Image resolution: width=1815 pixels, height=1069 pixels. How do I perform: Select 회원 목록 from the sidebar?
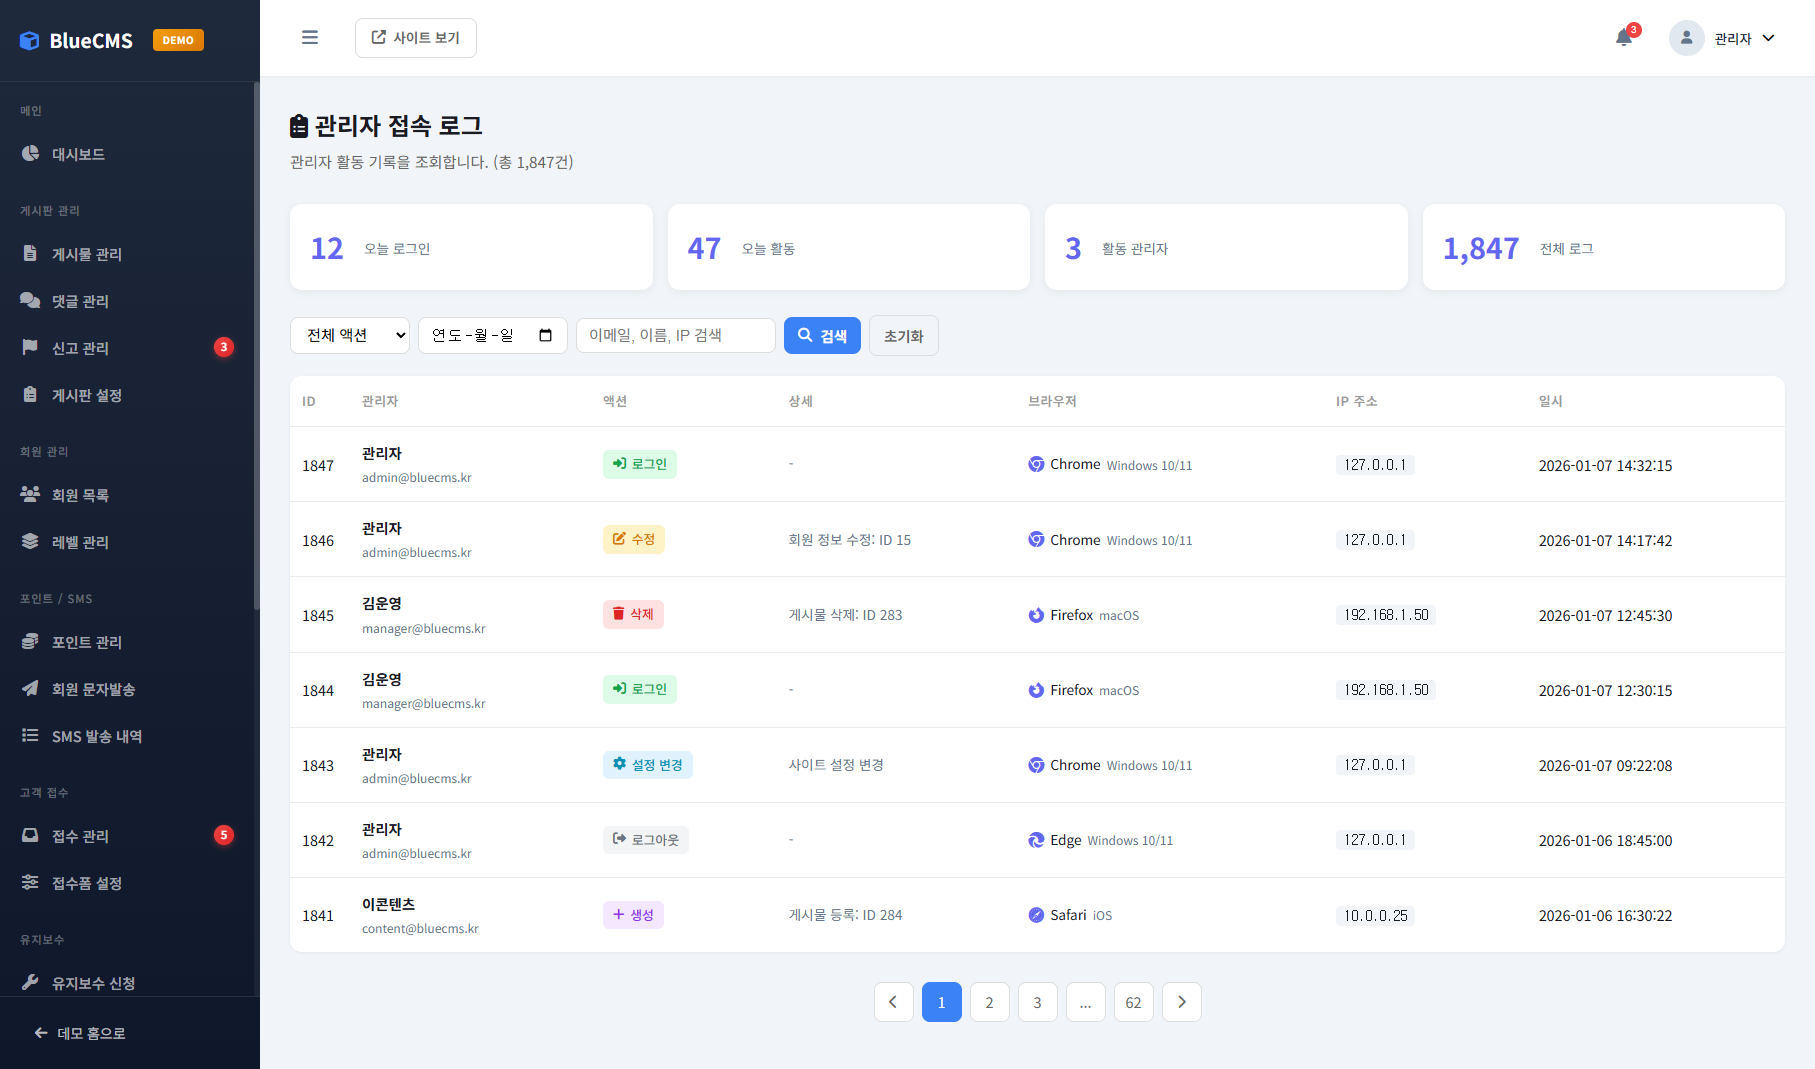(x=80, y=495)
